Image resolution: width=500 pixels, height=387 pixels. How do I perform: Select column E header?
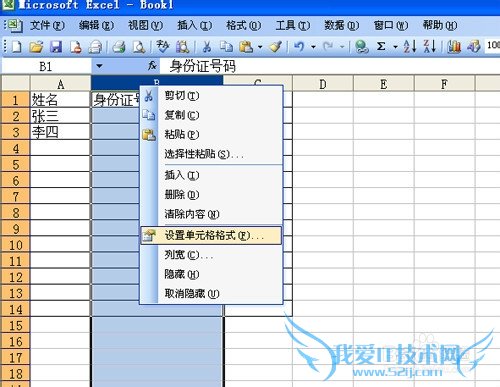pyautogui.click(x=384, y=83)
